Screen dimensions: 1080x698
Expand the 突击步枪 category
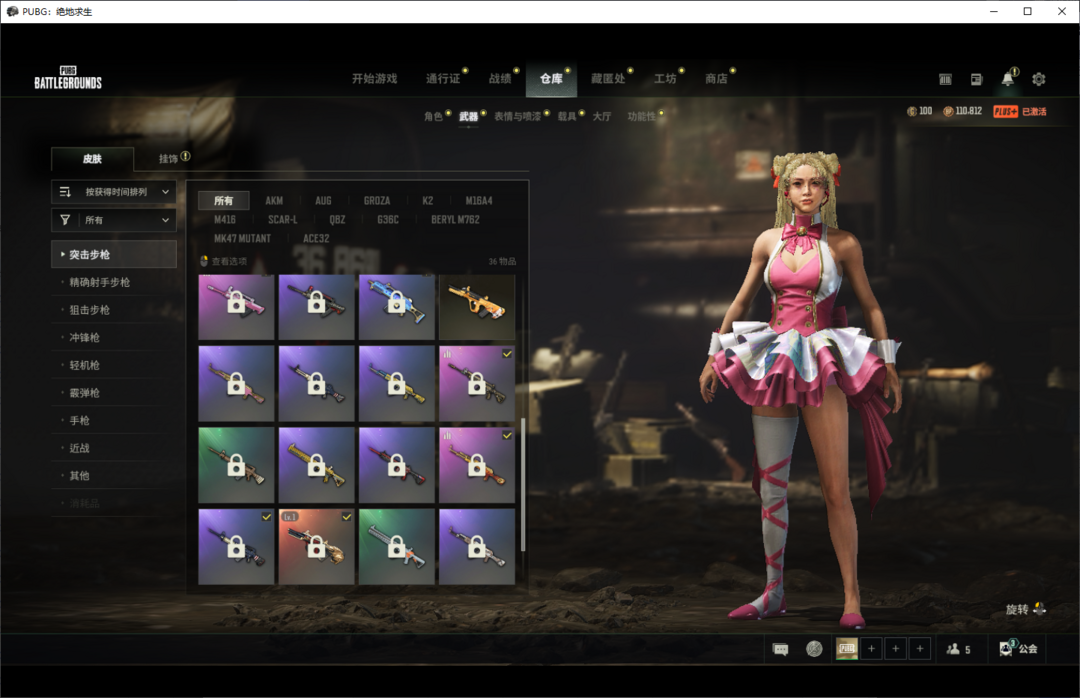tap(114, 254)
